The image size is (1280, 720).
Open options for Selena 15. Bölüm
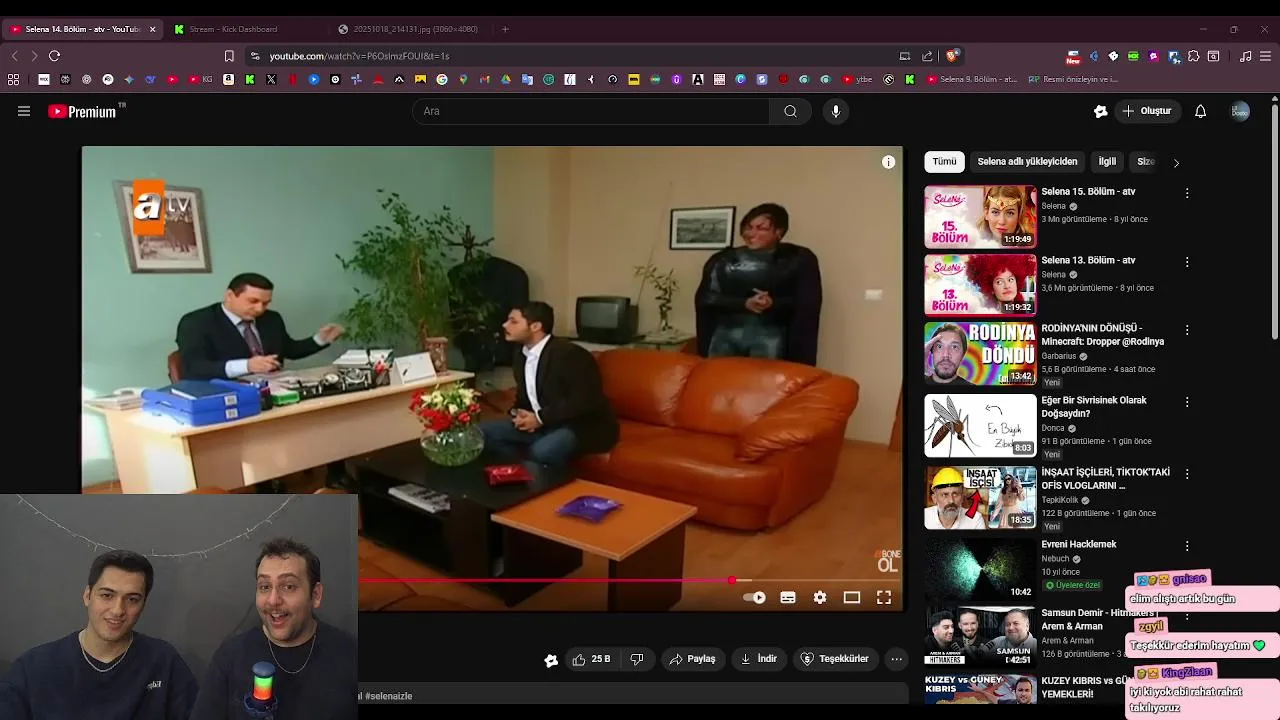click(1187, 193)
